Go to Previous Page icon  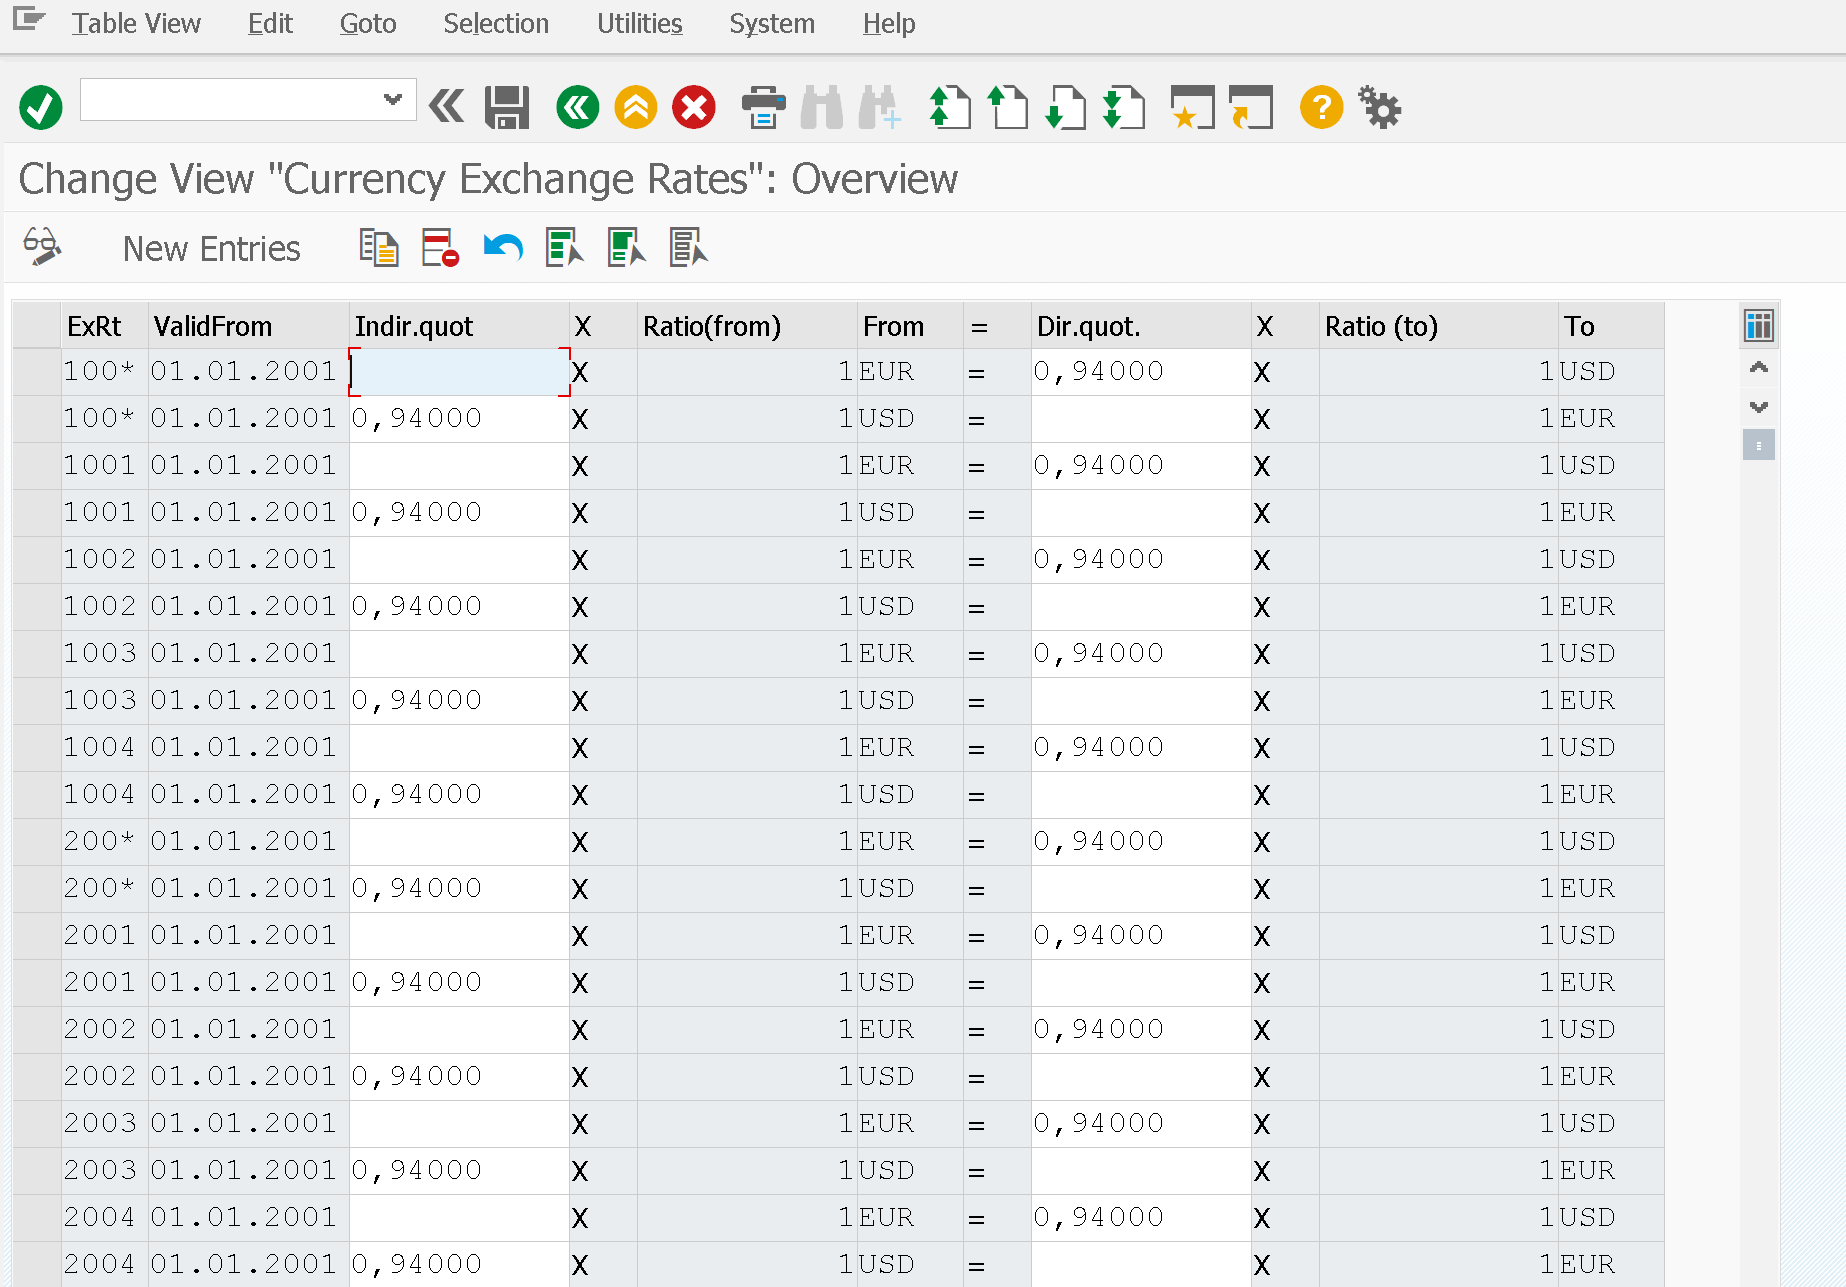click(1008, 107)
